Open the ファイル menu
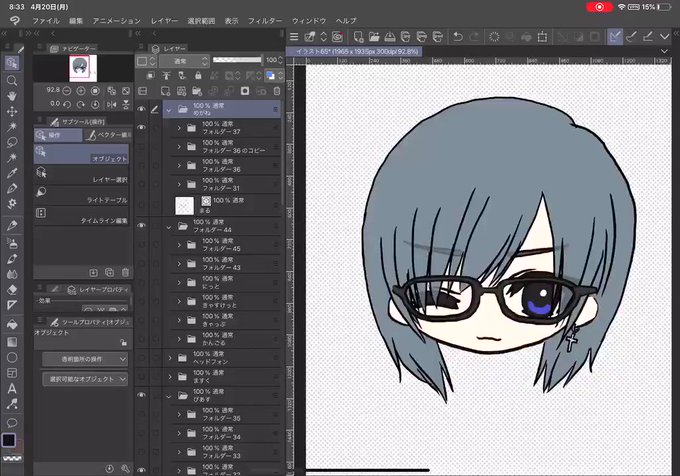Image resolution: width=680 pixels, height=476 pixels. coord(46,21)
